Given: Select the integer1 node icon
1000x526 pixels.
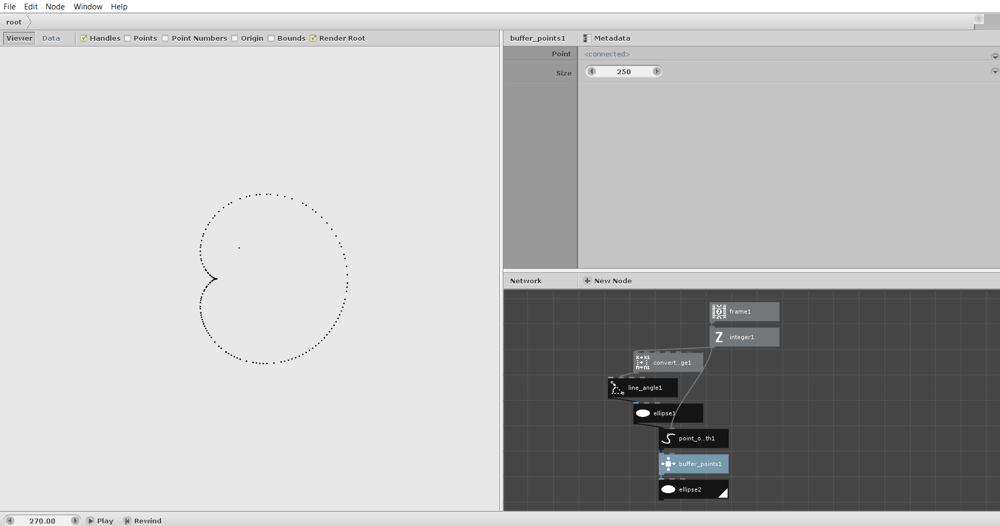Looking at the screenshot, I should [719, 337].
